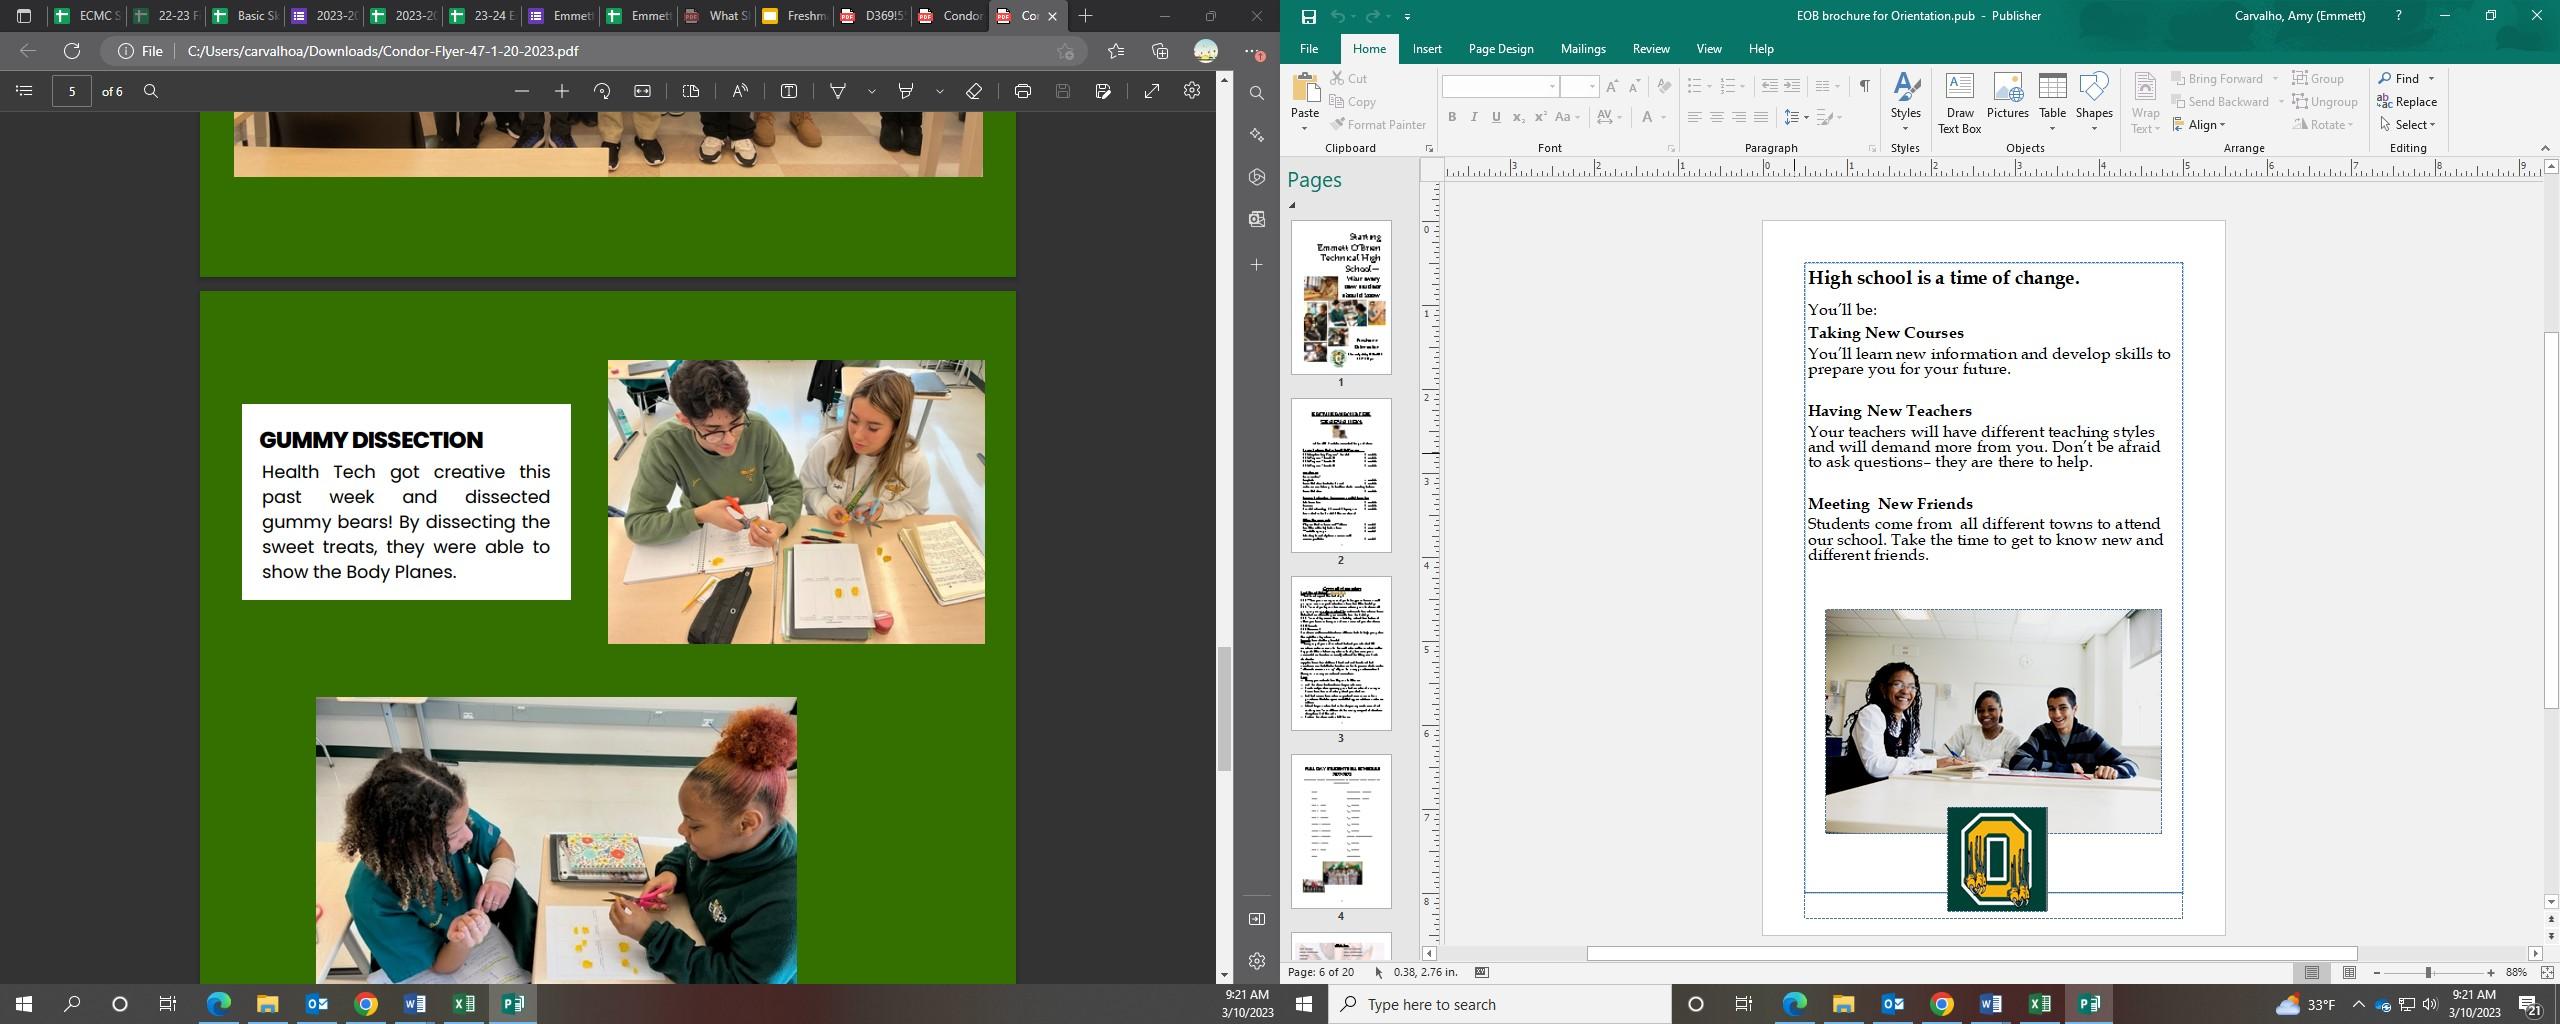The image size is (2560, 1024).
Task: Select the PDF Draw pen tool
Action: (838, 91)
